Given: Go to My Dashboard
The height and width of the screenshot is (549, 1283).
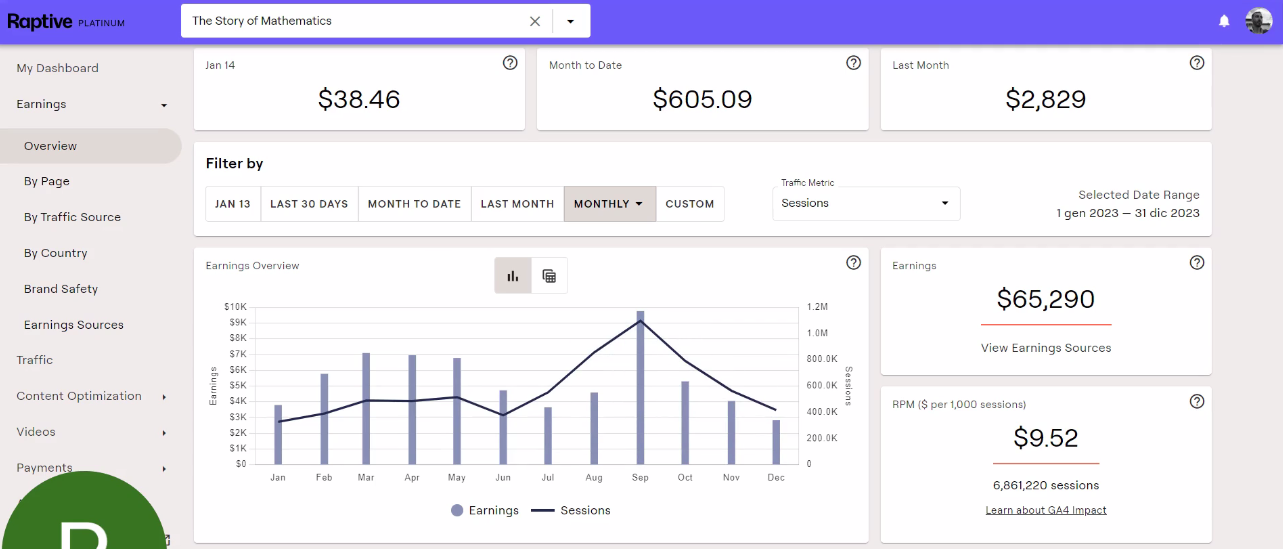Looking at the screenshot, I should [58, 68].
